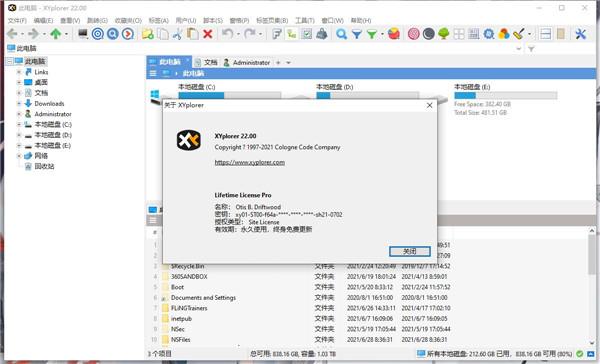Image resolution: width=600 pixels, height=364 pixels.
Task: Click the Copy toolbar icon
Action: click(163, 34)
